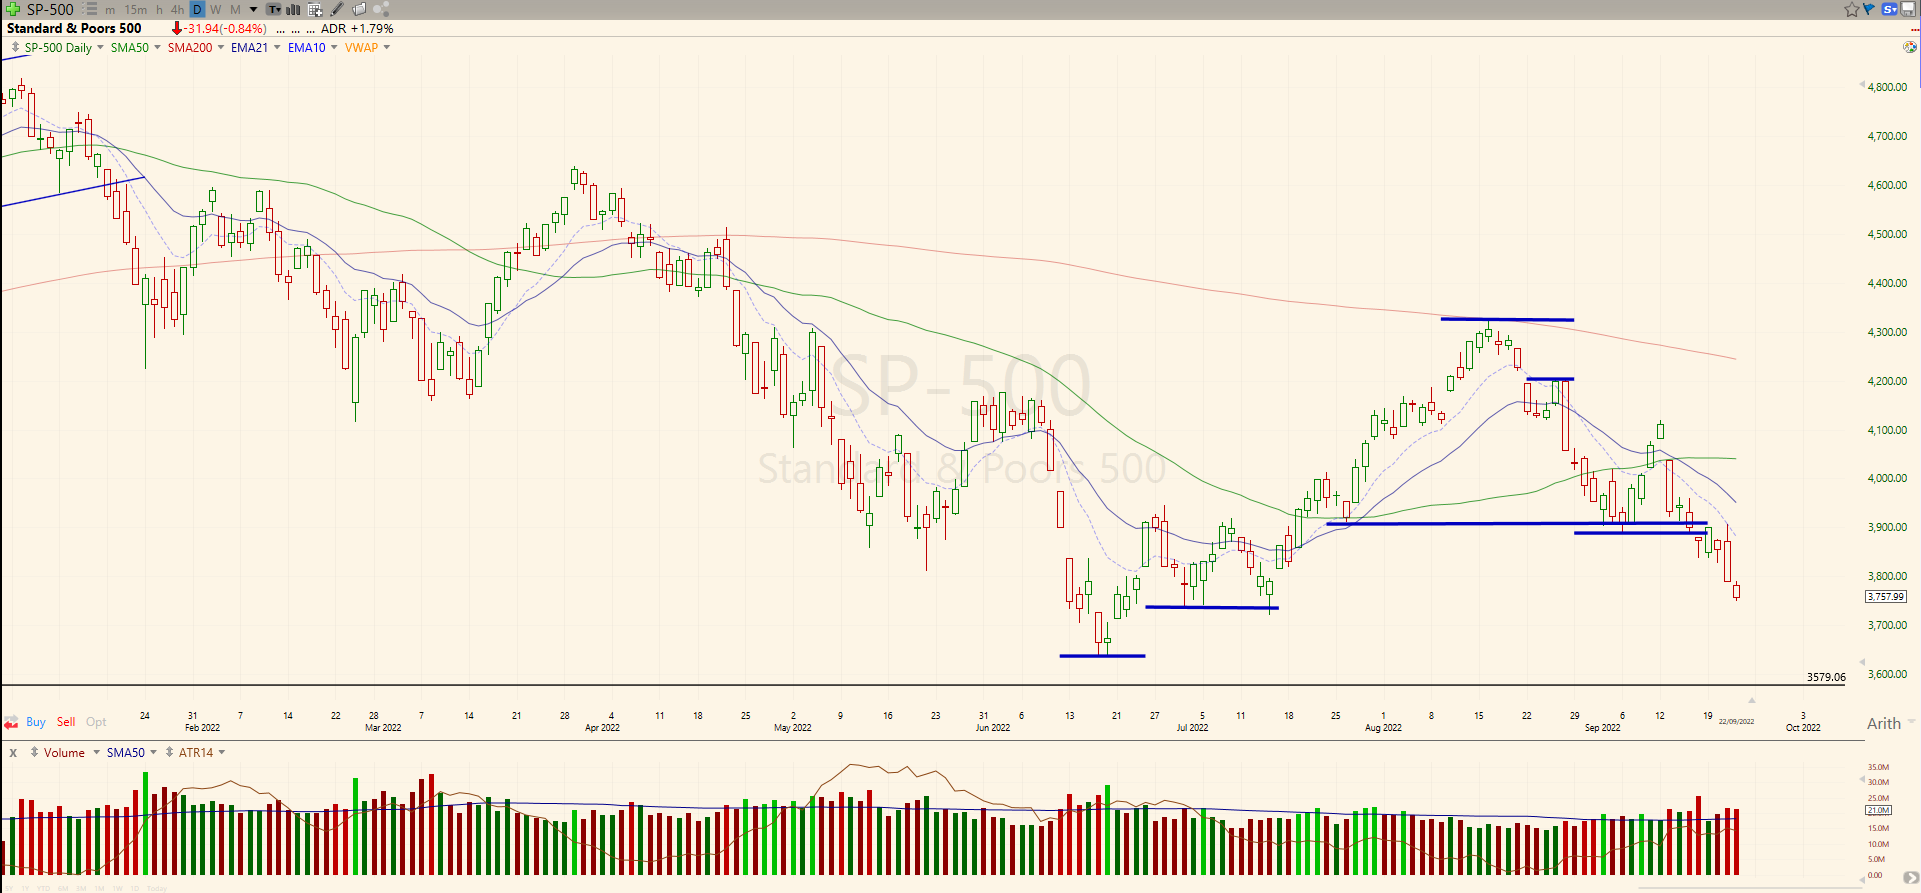Screen dimensions: 1921x893
Task: Select the Daily (D) timeframe
Action: pyautogui.click(x=197, y=9)
